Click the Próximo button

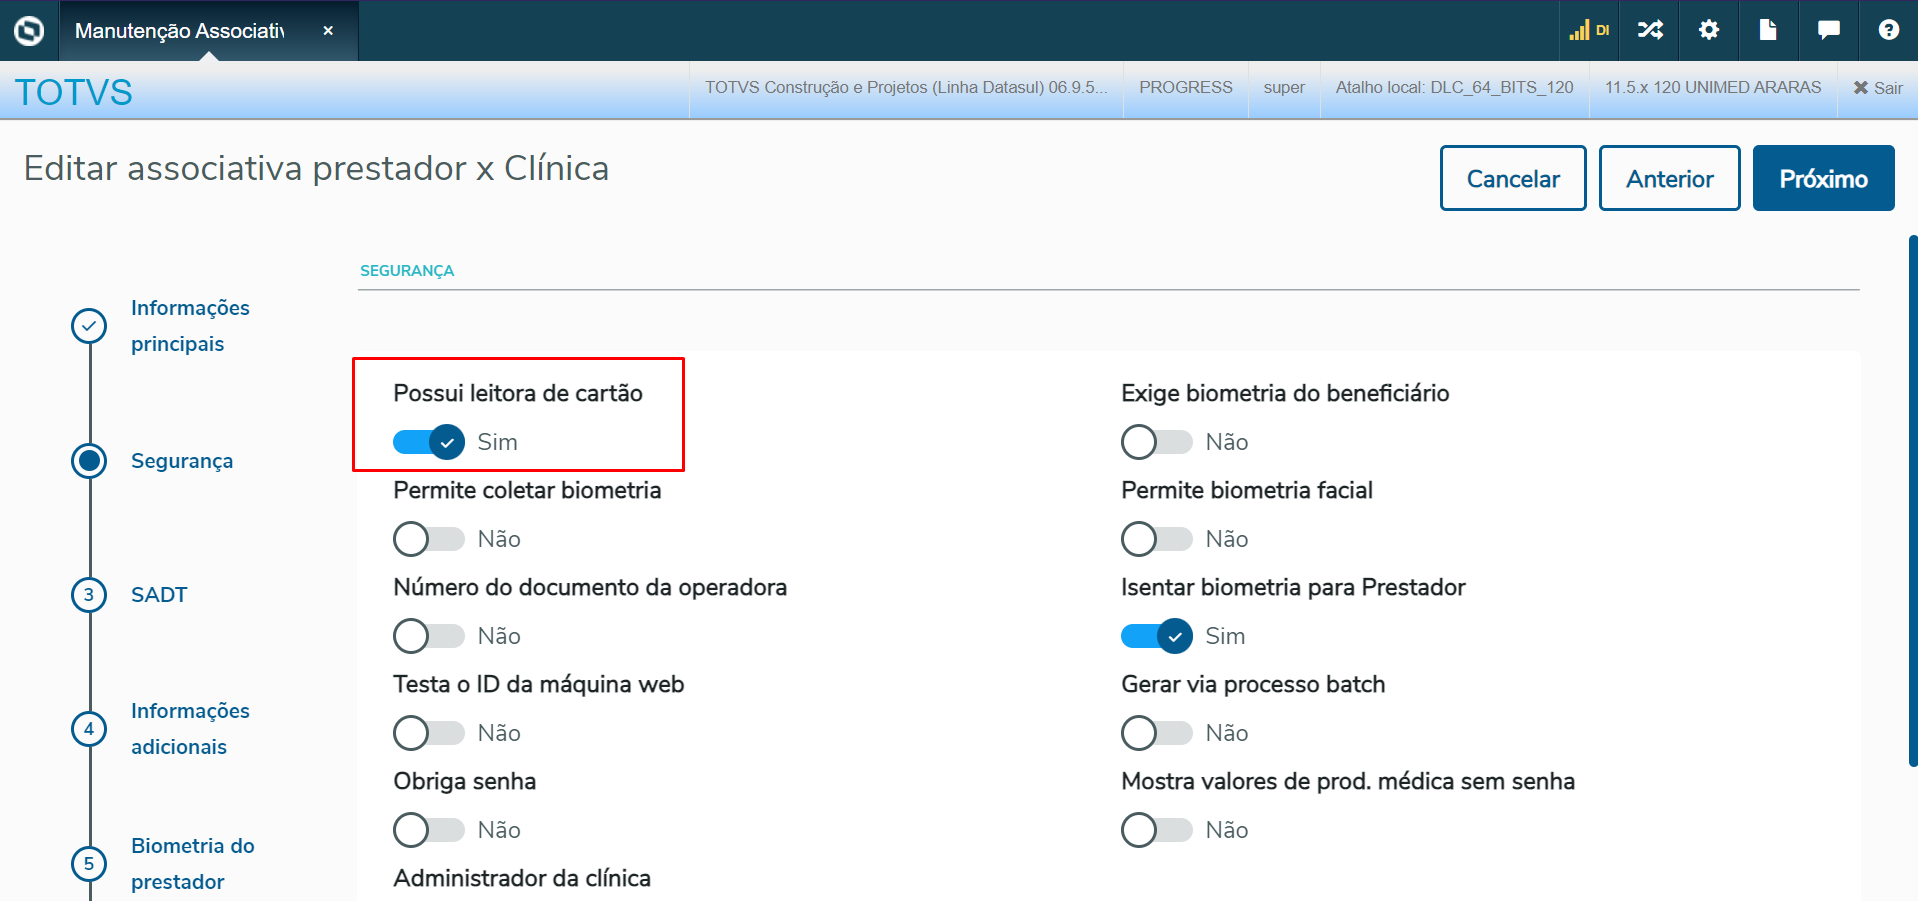point(1823,179)
